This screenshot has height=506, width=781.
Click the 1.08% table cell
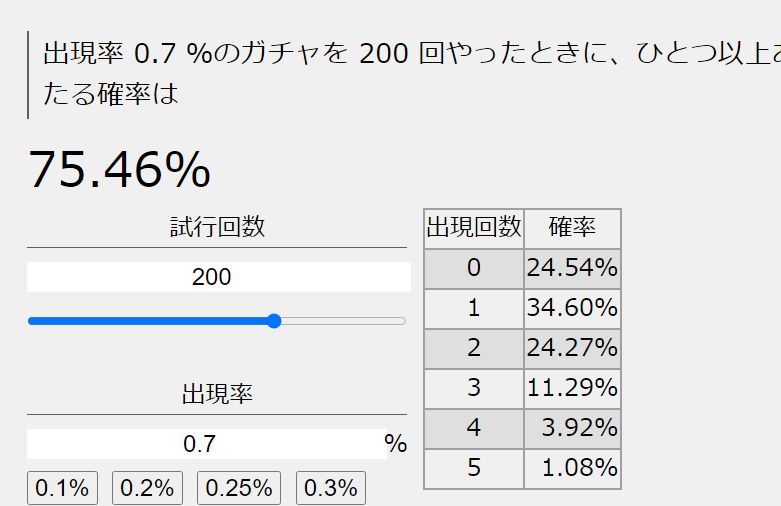point(572,468)
